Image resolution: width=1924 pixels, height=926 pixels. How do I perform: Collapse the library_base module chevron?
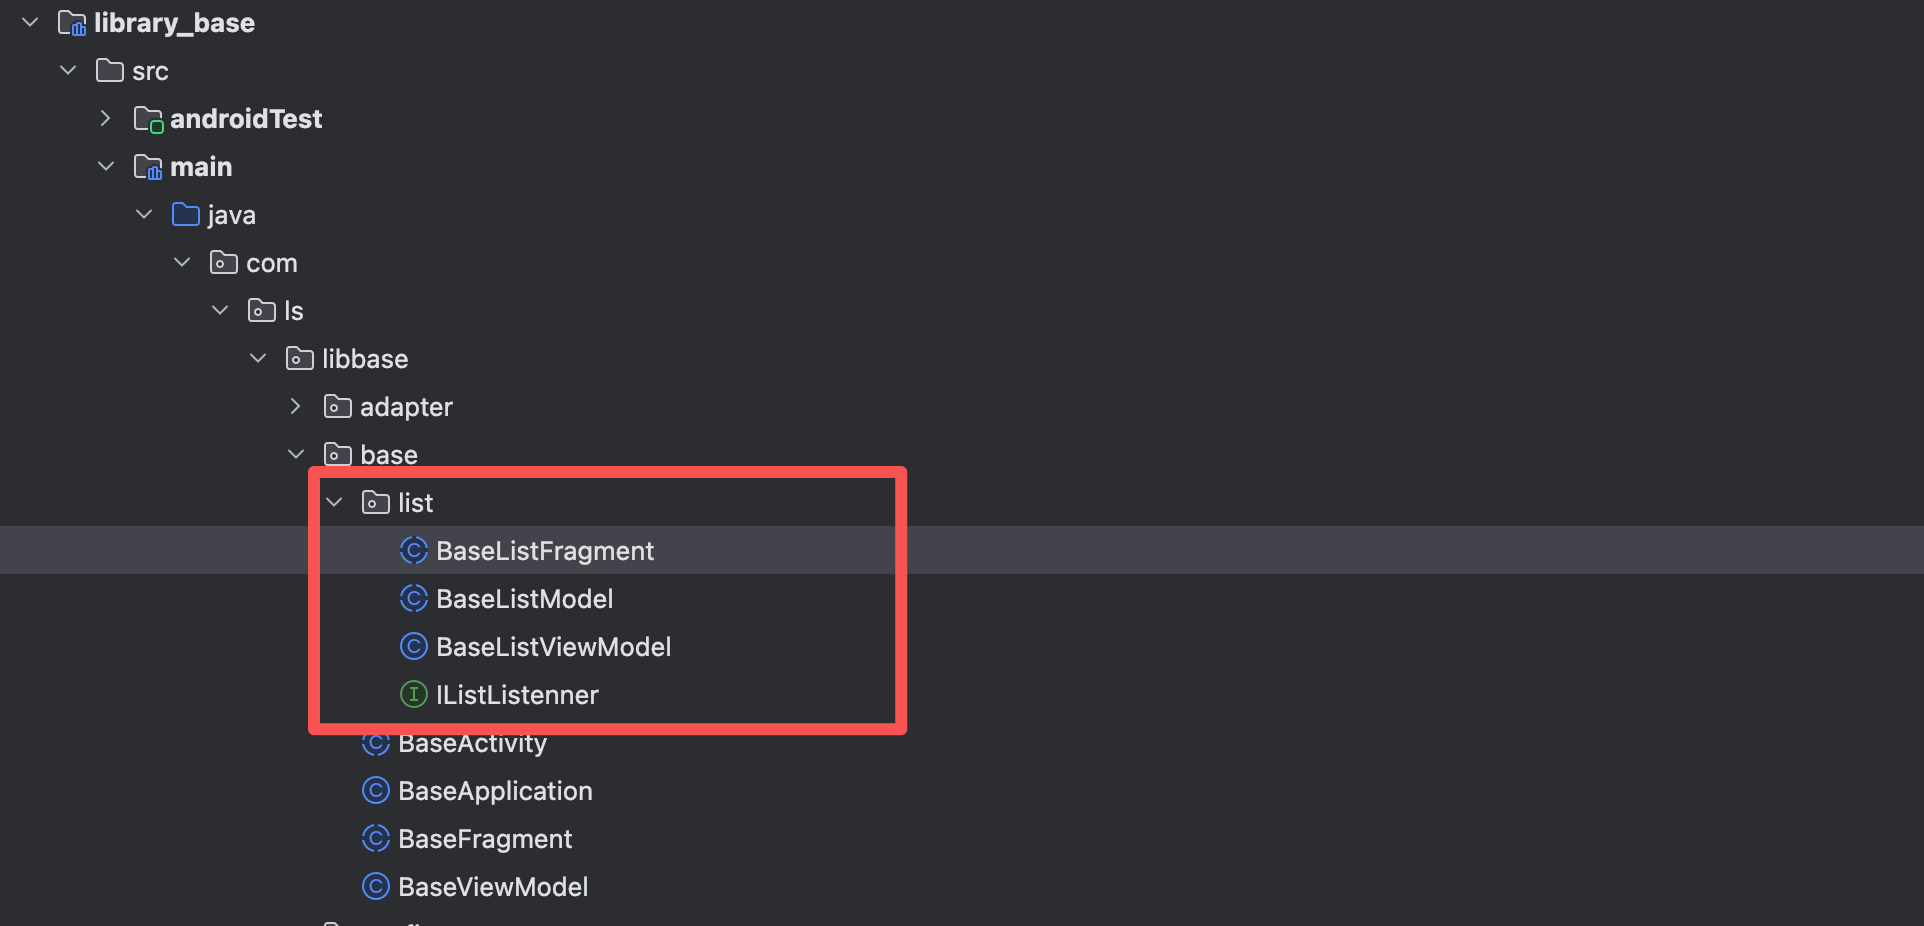(30, 22)
